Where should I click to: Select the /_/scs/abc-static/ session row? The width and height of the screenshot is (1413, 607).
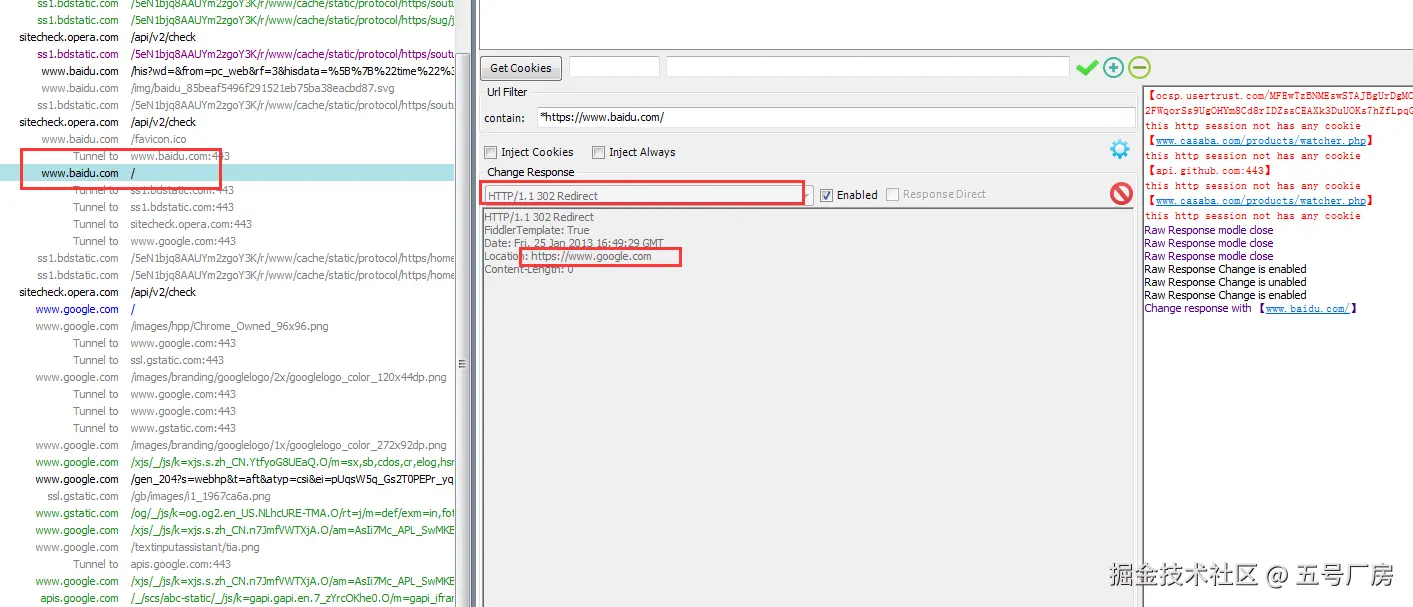click(x=227, y=598)
